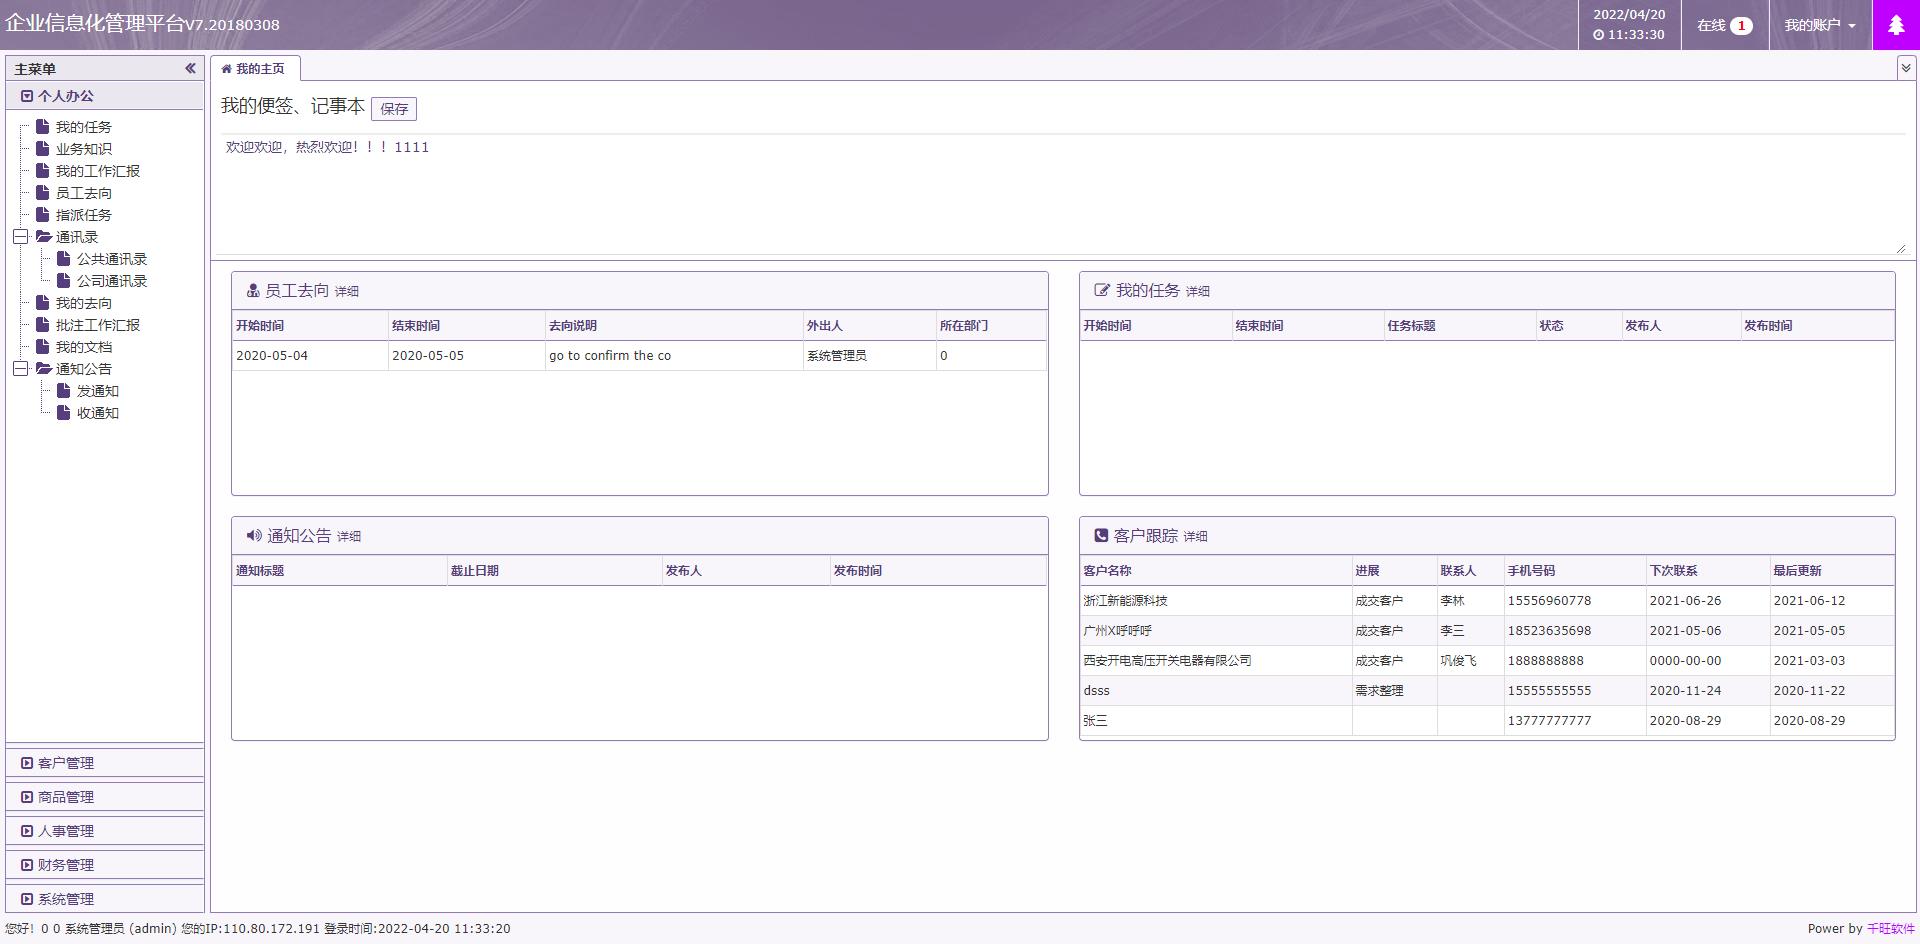Click the purple tree icon in the top-right corner
This screenshot has width=1920, height=944.
pos(1896,25)
